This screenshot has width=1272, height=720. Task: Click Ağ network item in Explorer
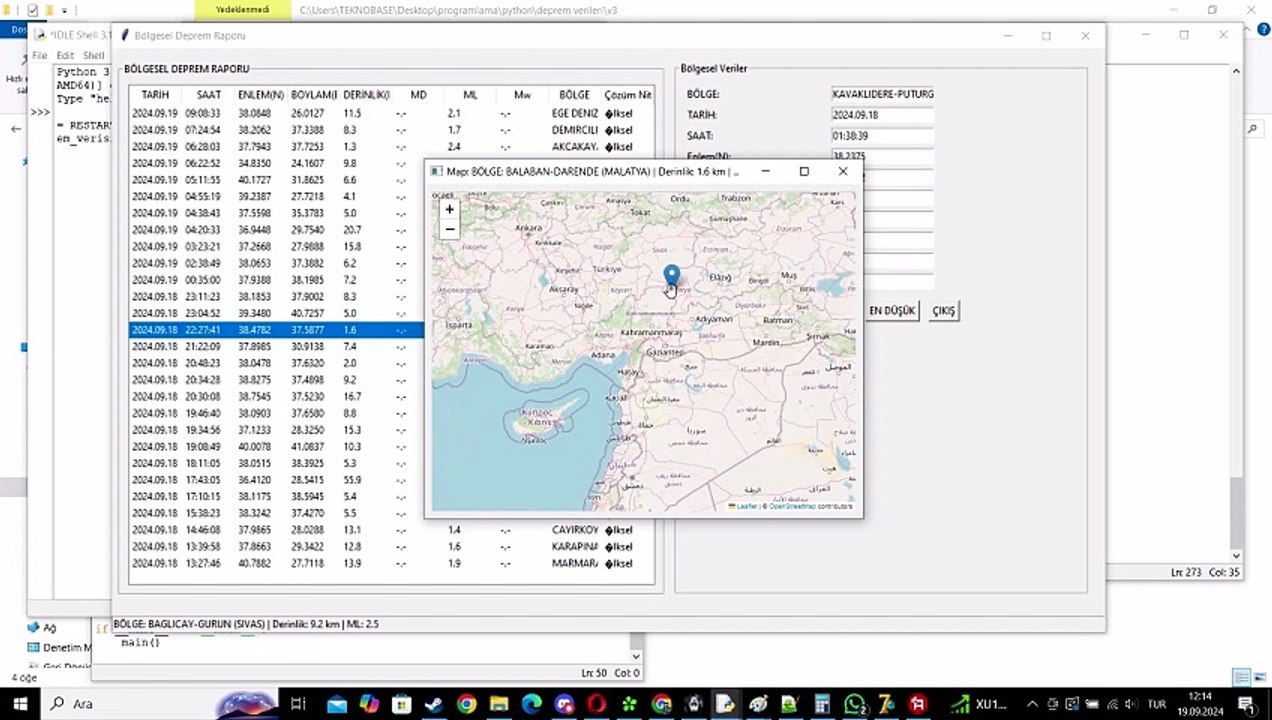click(x=42, y=628)
